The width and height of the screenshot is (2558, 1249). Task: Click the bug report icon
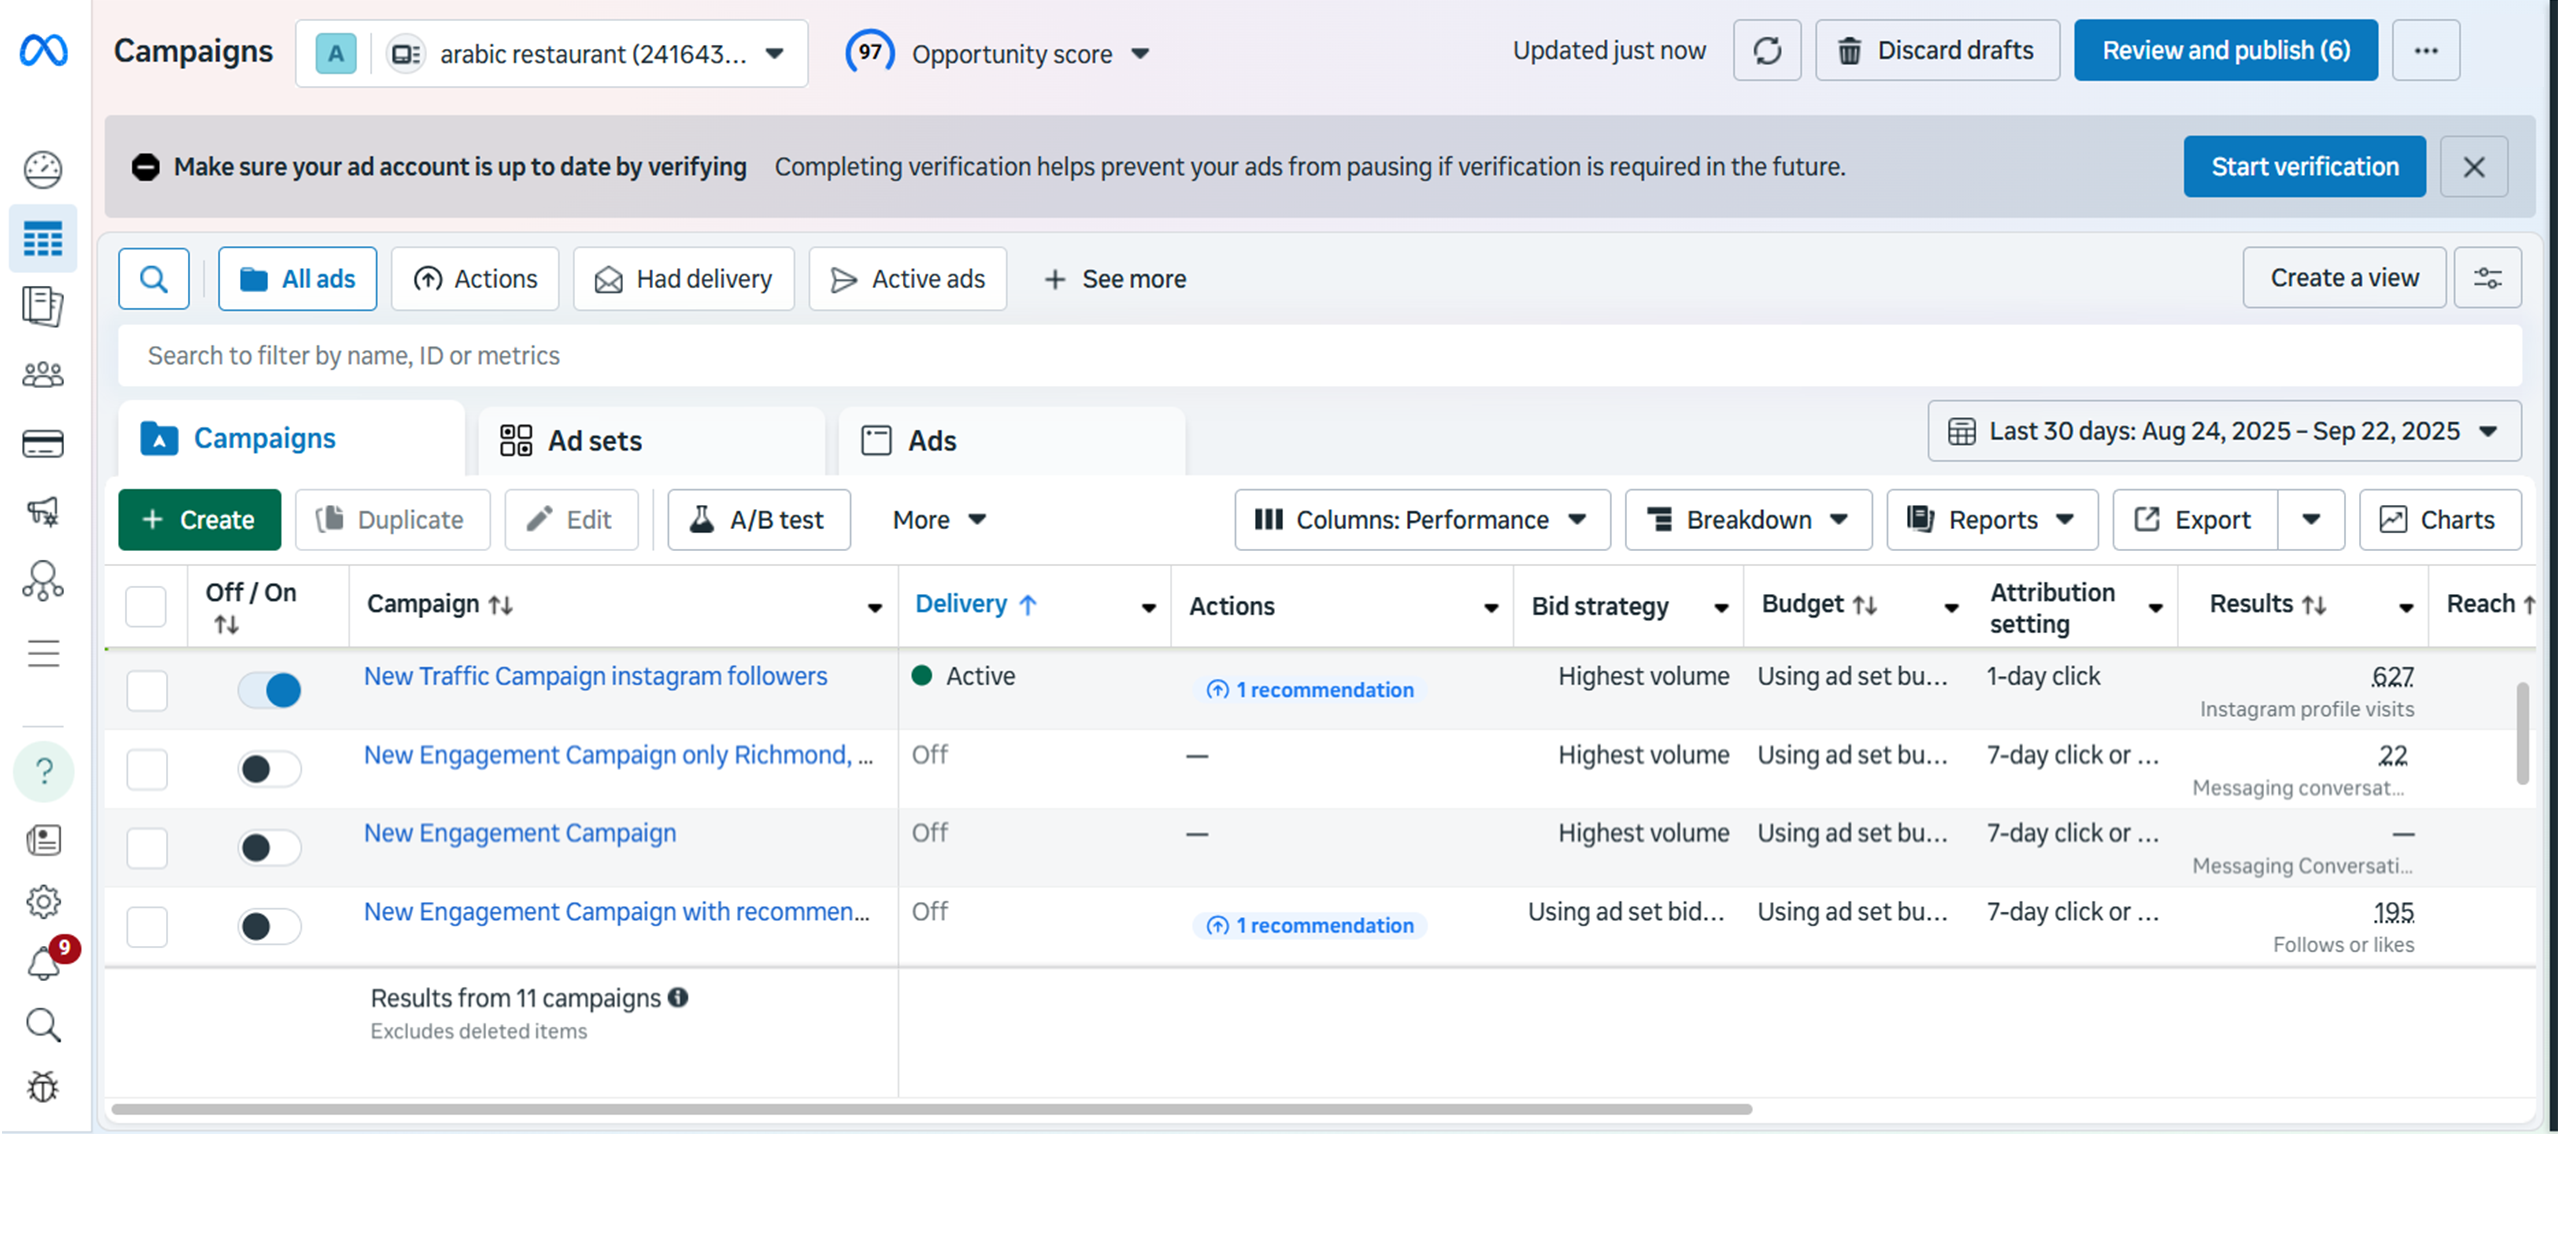click(x=43, y=1086)
